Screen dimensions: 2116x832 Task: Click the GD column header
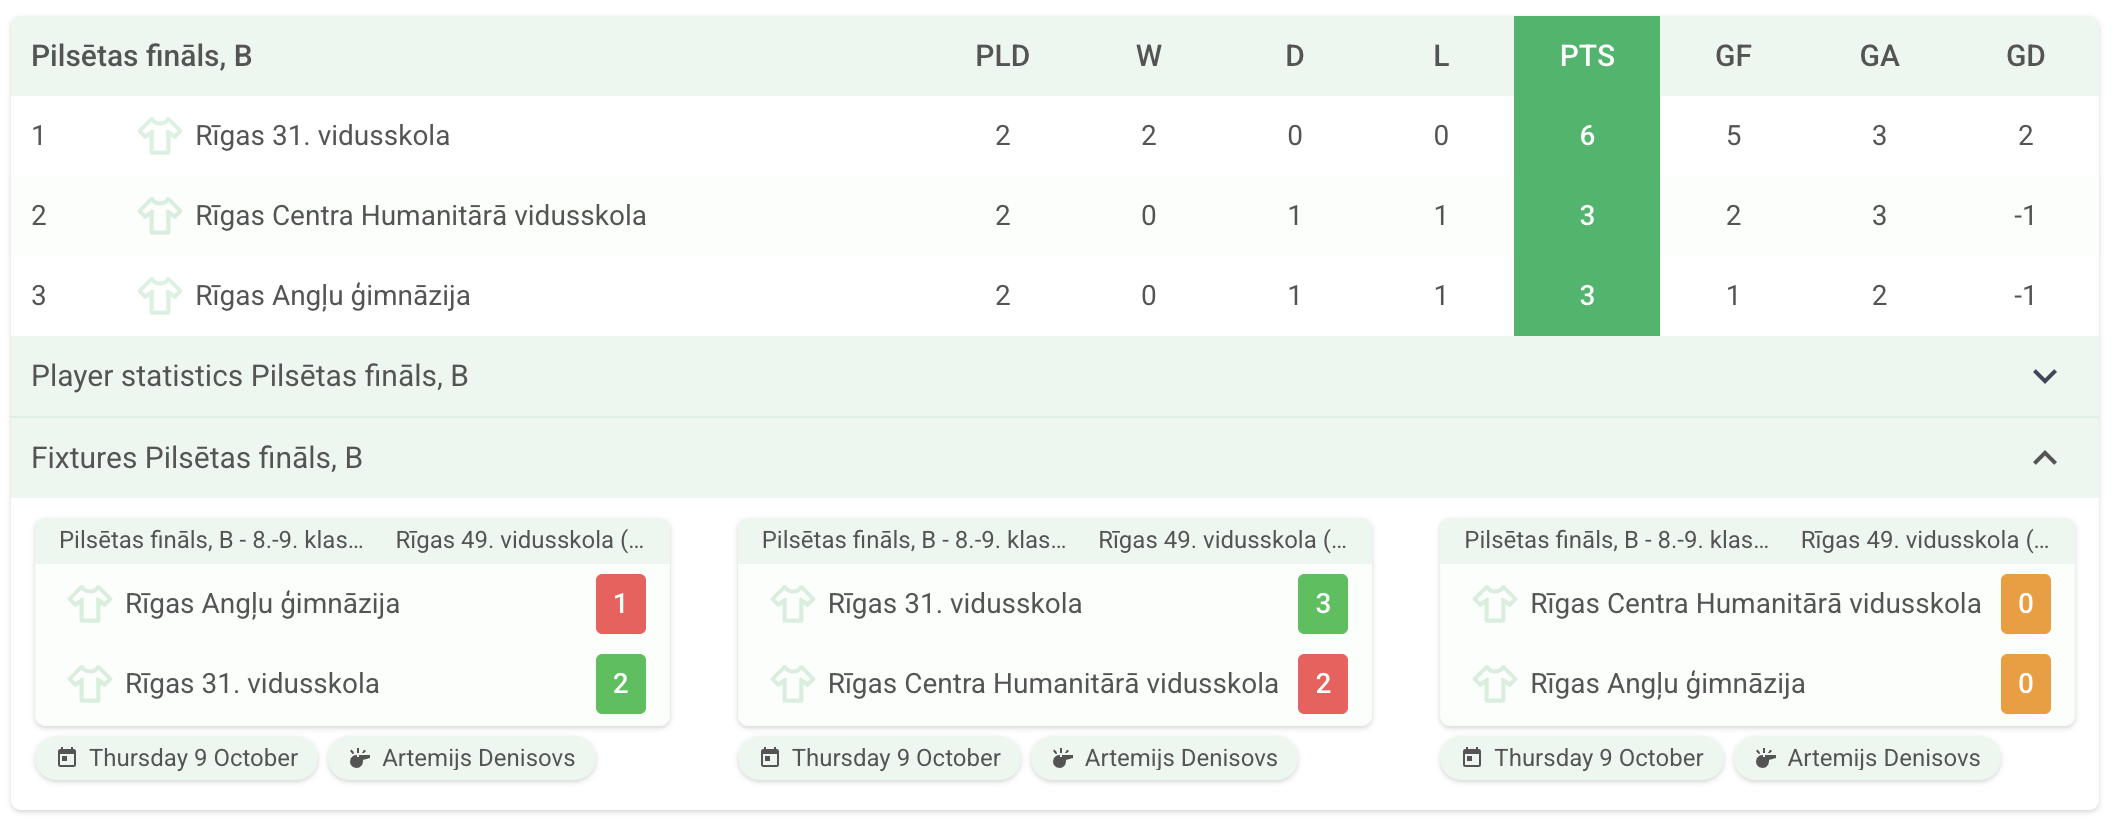click(x=2025, y=56)
